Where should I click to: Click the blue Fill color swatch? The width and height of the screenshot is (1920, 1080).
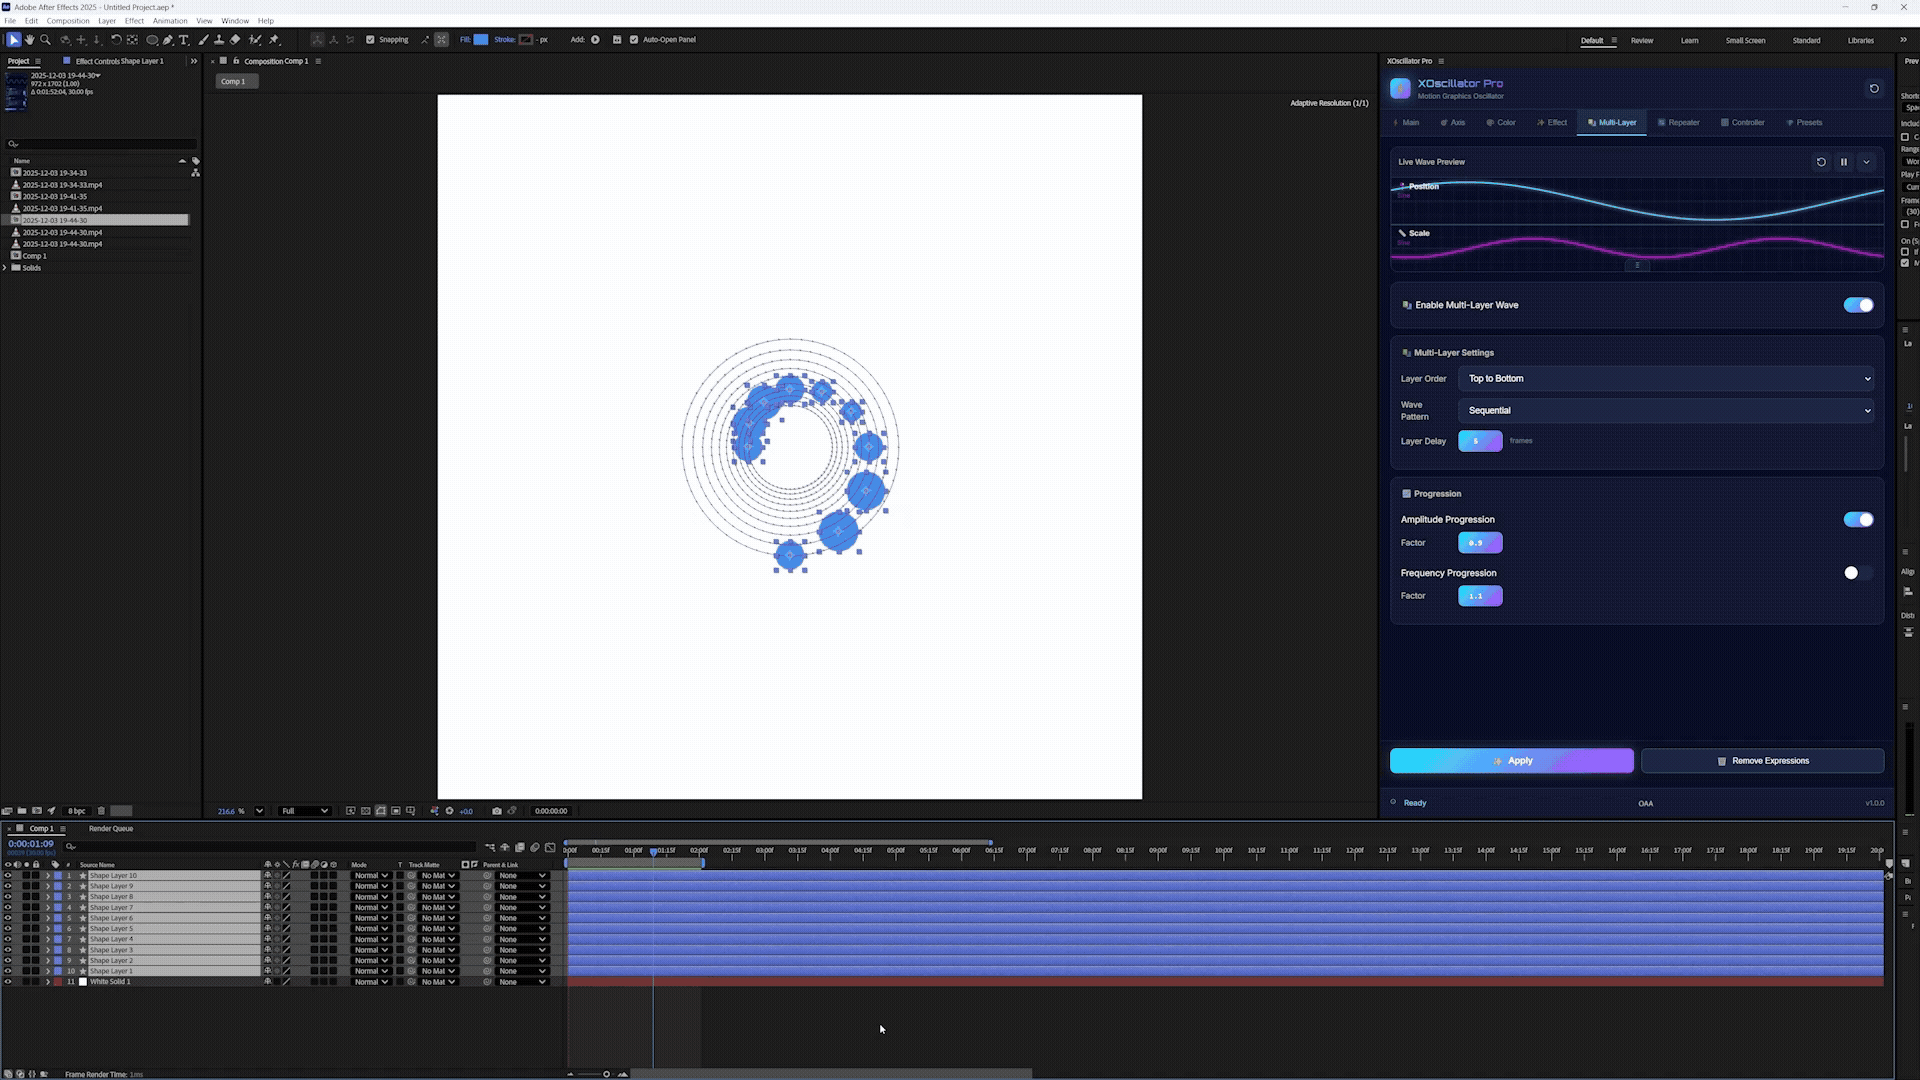tap(481, 40)
